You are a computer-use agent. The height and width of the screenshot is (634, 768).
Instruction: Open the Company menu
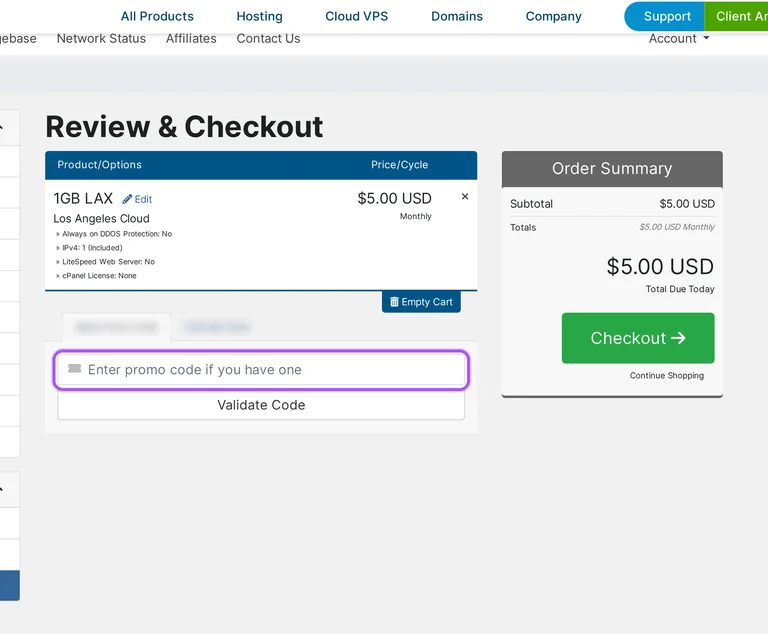pos(553,16)
